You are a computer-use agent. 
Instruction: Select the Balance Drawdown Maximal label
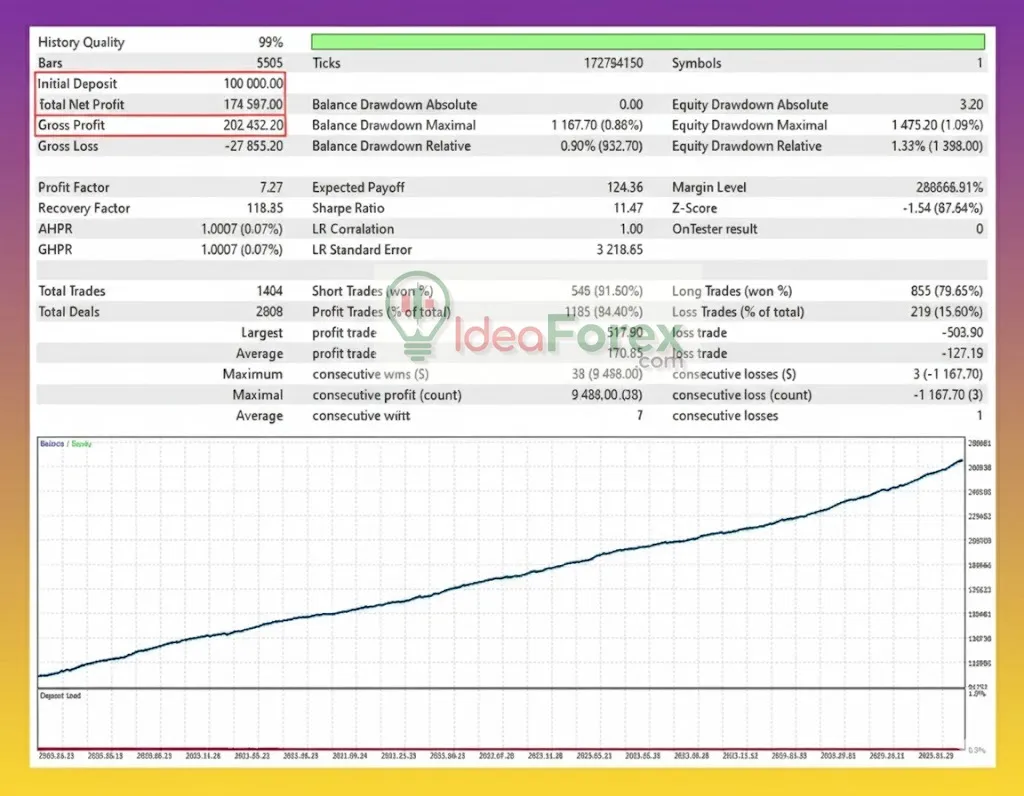394,126
